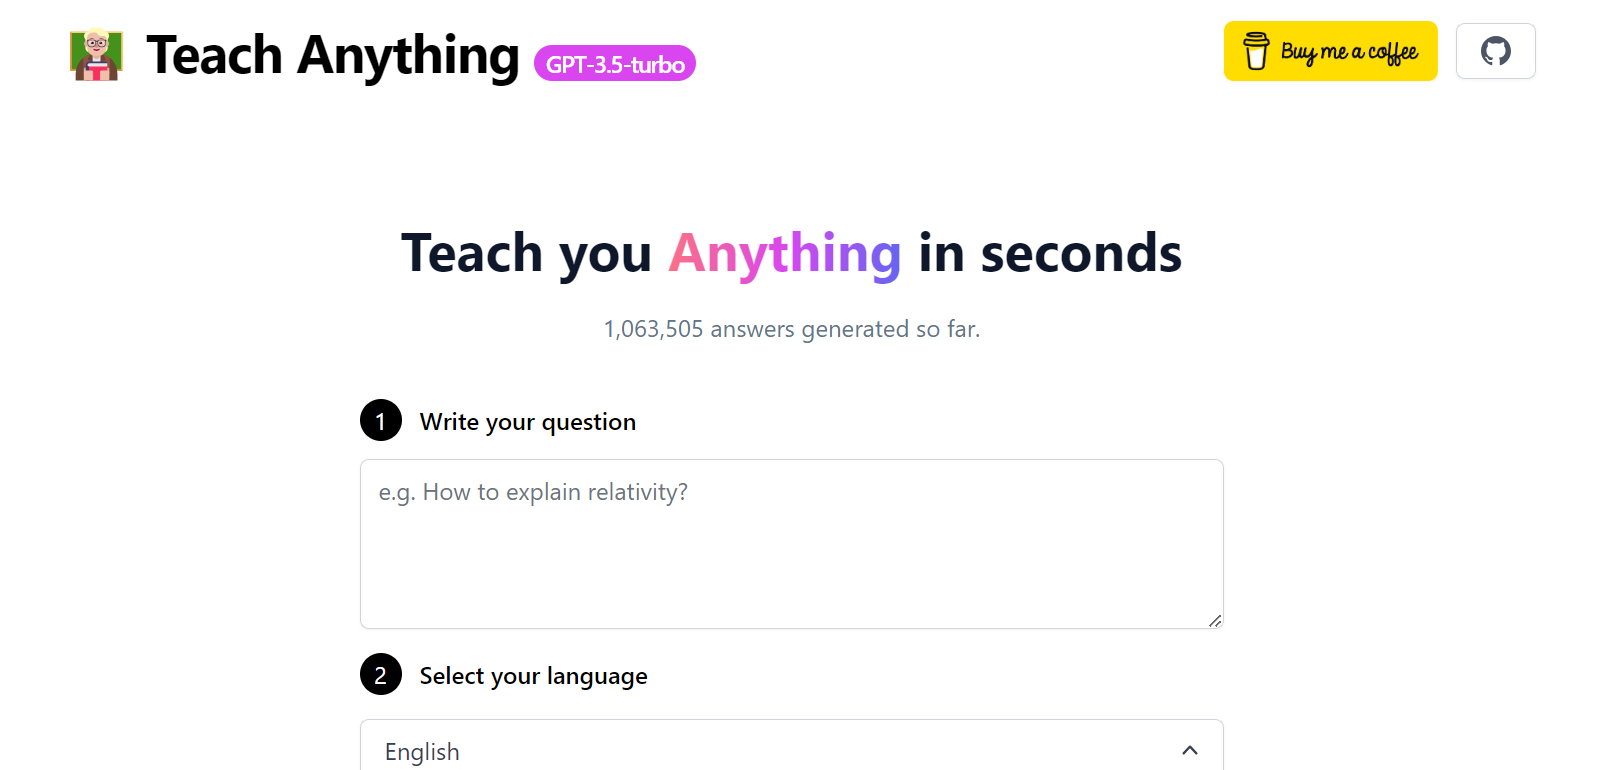1619x770 pixels.
Task: Click the Teach you Anything heading
Action: tap(790, 252)
